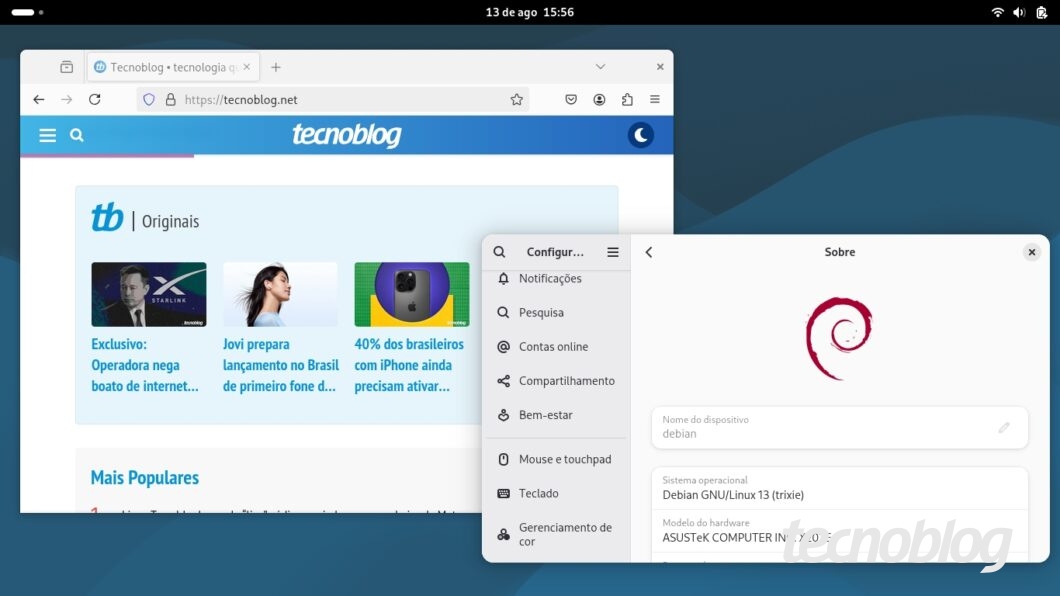Open the Firefox extensions puzzle icon
Viewport: 1060px width, 596px height.
click(x=627, y=99)
